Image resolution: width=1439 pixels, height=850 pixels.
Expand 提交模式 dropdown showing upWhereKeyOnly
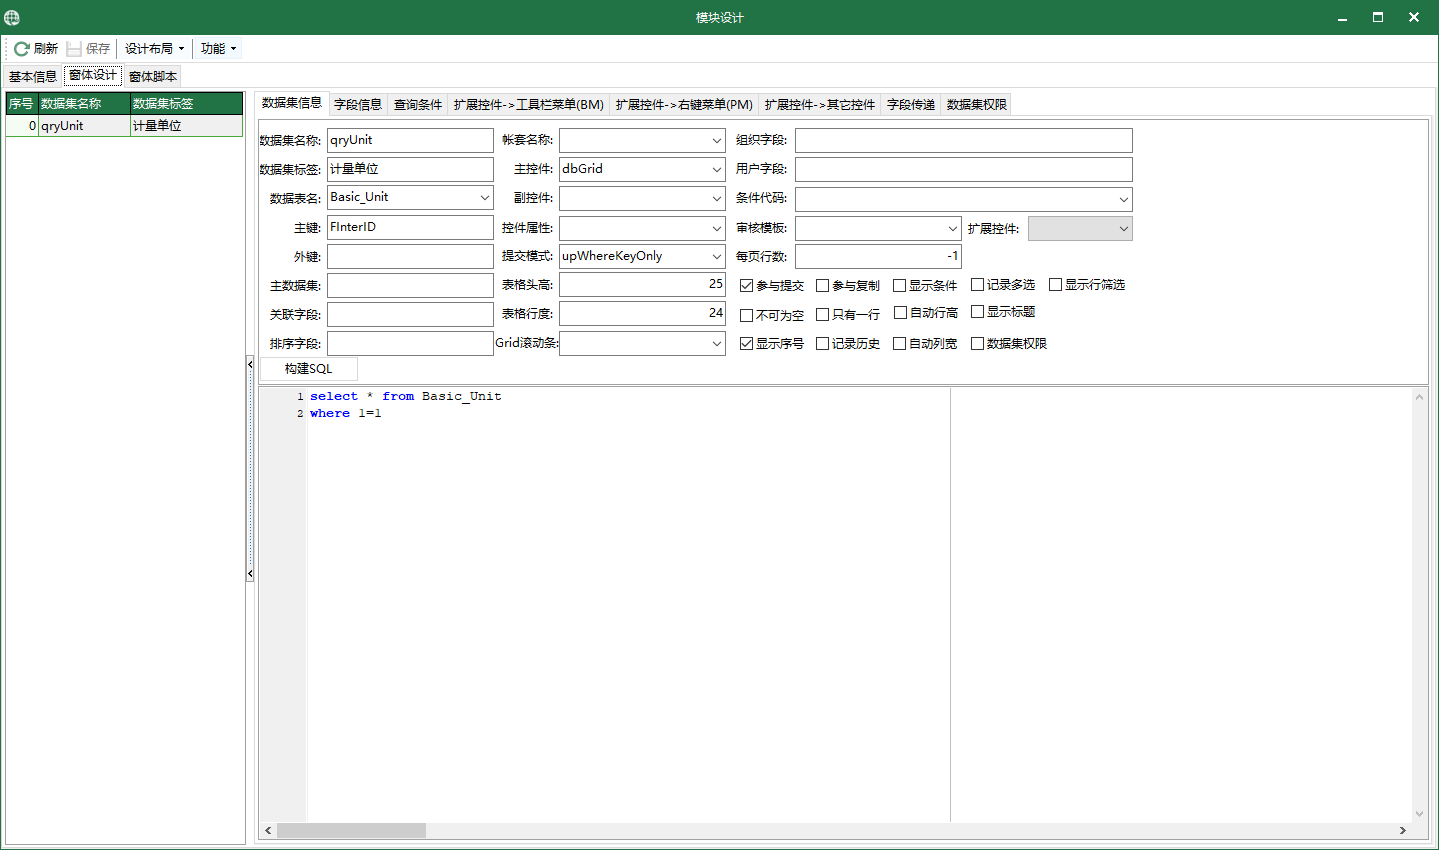pyautogui.click(x=717, y=256)
